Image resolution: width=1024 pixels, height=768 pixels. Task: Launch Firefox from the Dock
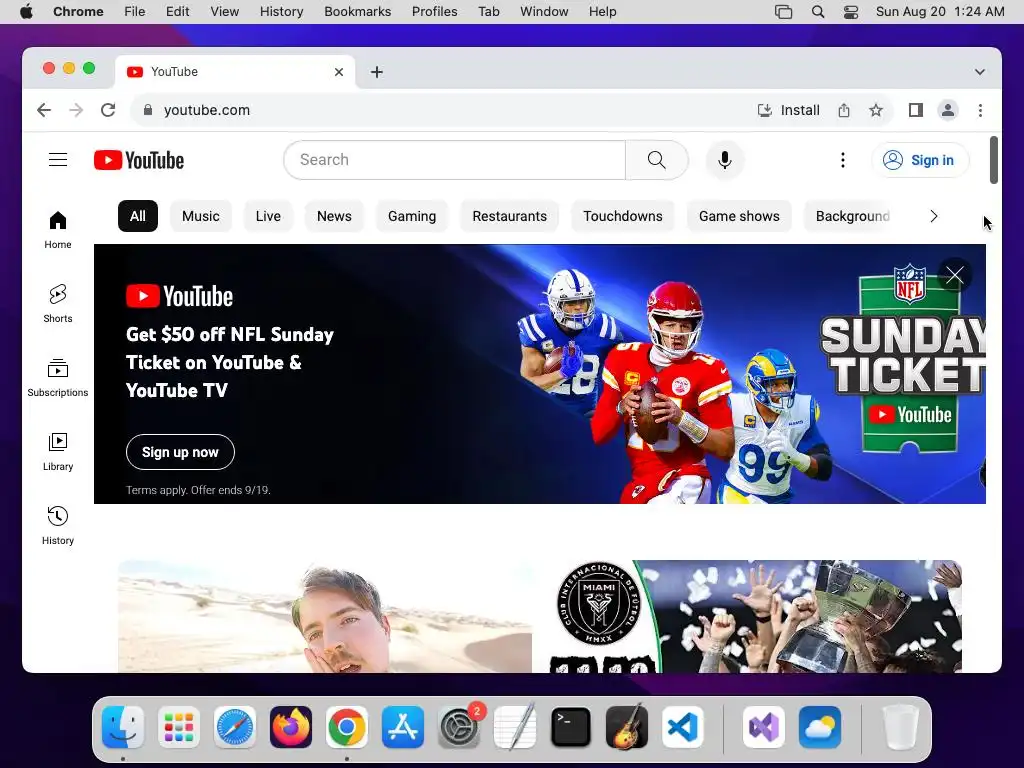(x=291, y=727)
